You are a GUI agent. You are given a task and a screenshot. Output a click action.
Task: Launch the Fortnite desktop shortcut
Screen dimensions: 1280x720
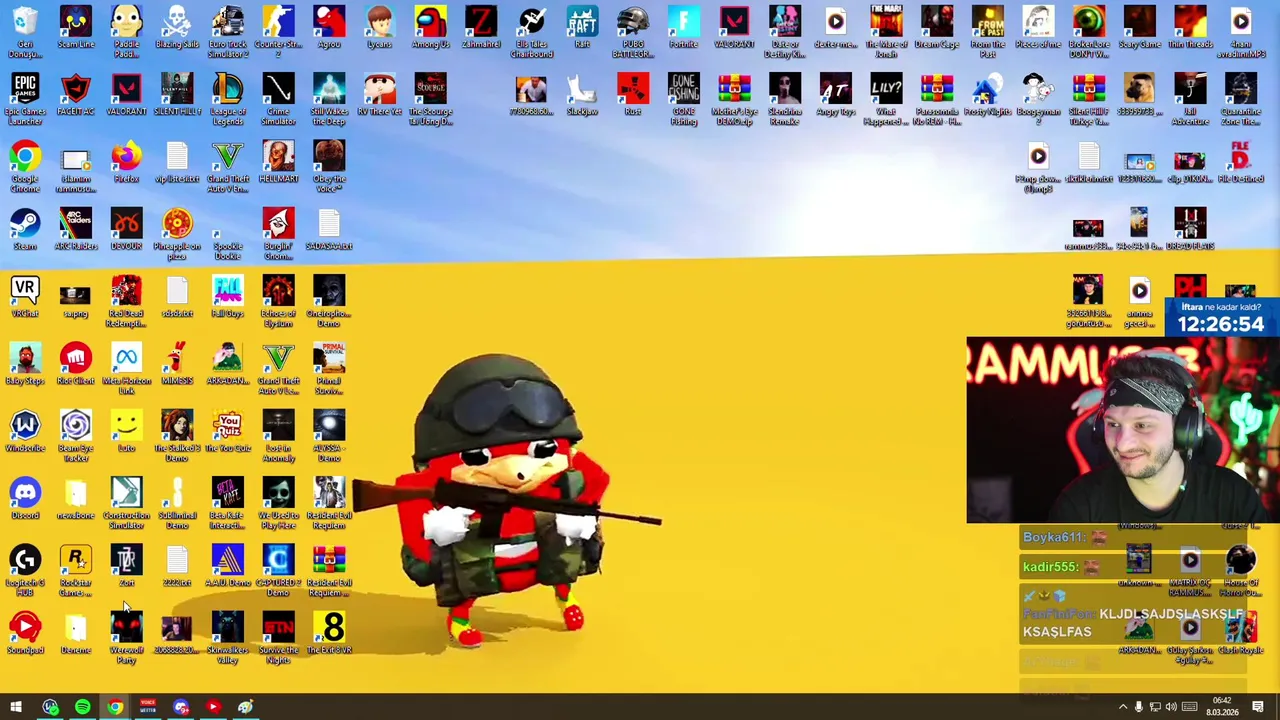684,28
